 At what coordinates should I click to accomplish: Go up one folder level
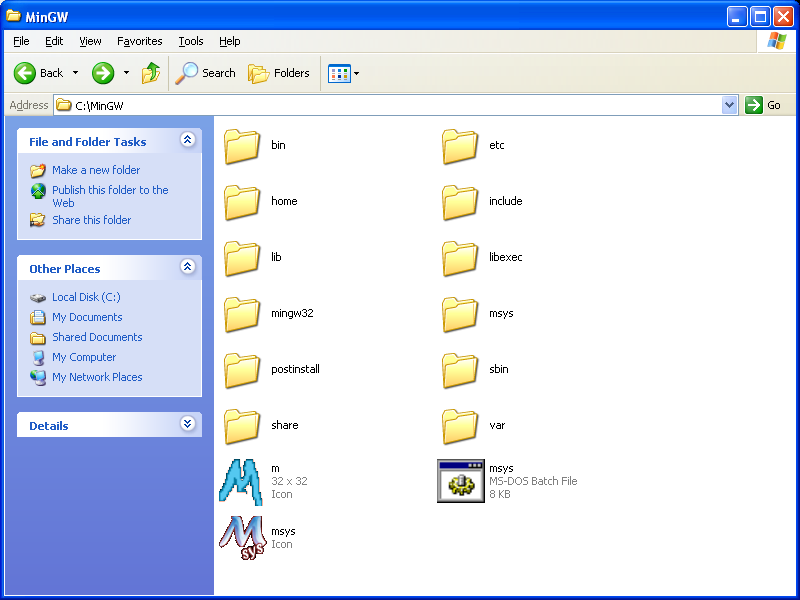tap(151, 73)
